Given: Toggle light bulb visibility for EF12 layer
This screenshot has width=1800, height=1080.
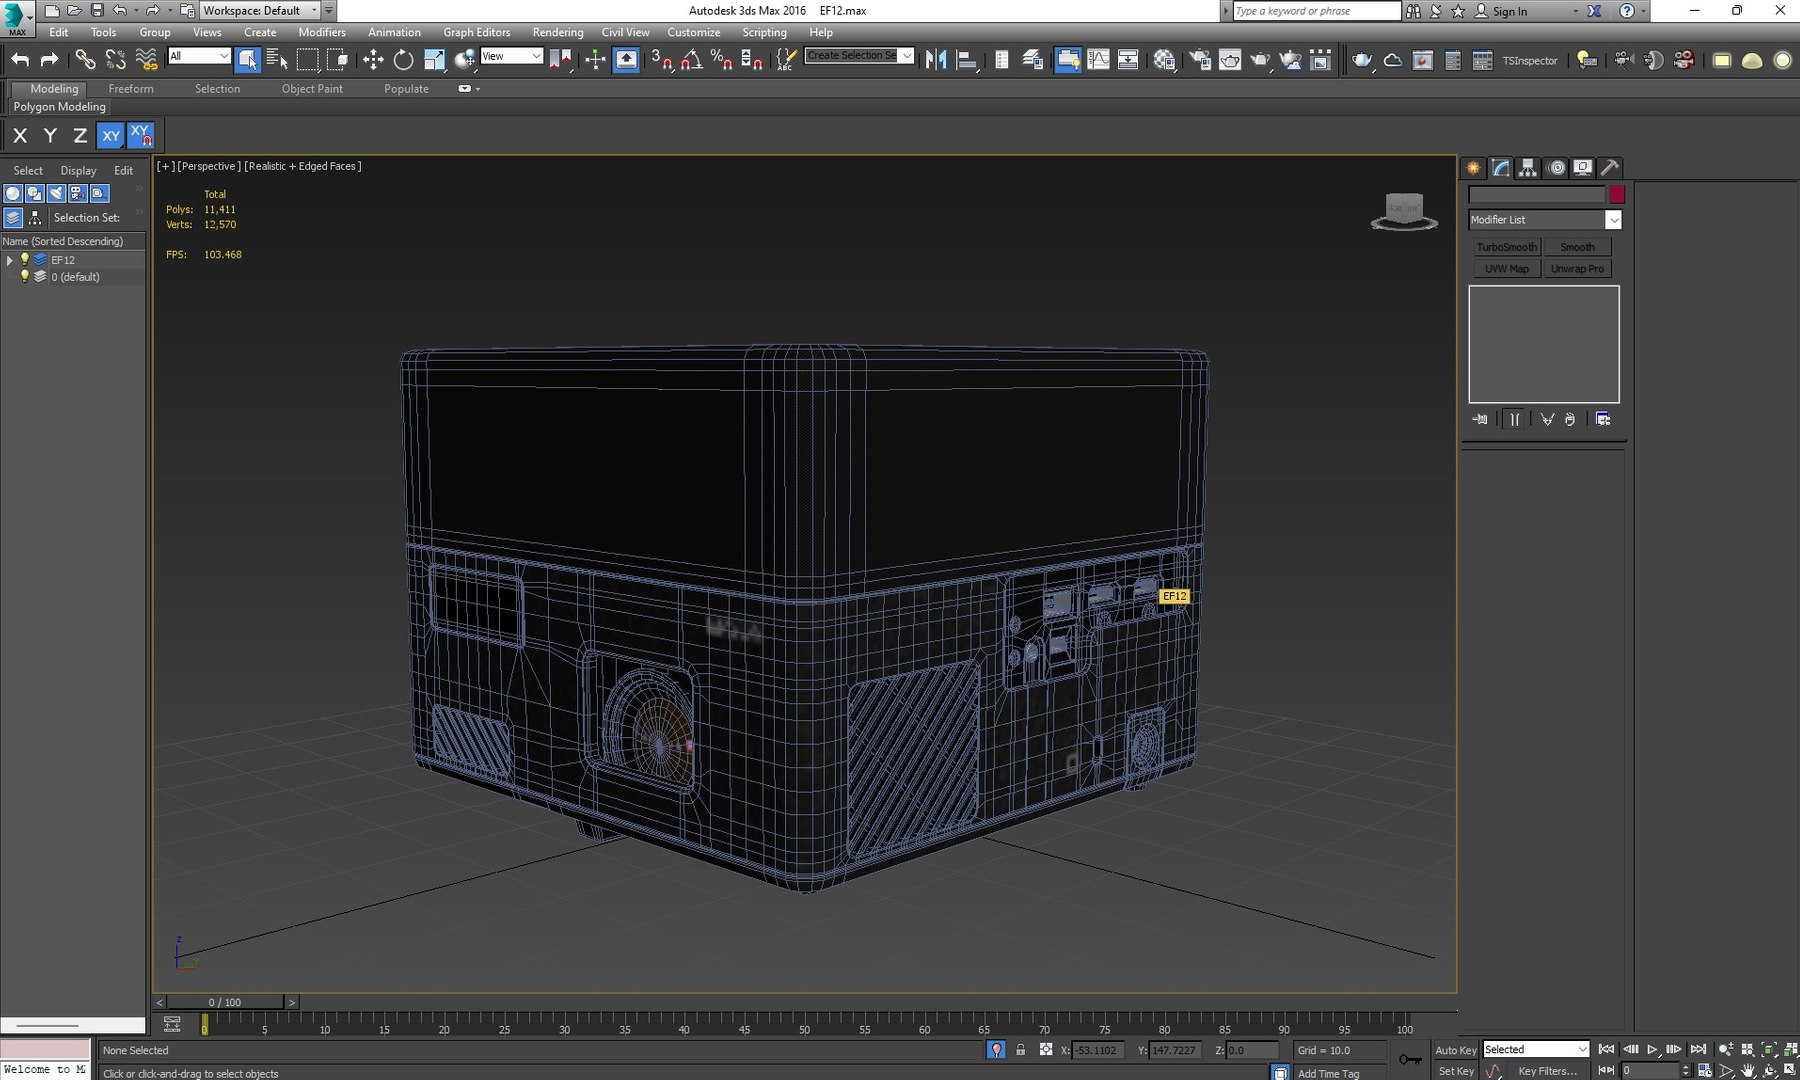Looking at the screenshot, I should coord(25,259).
